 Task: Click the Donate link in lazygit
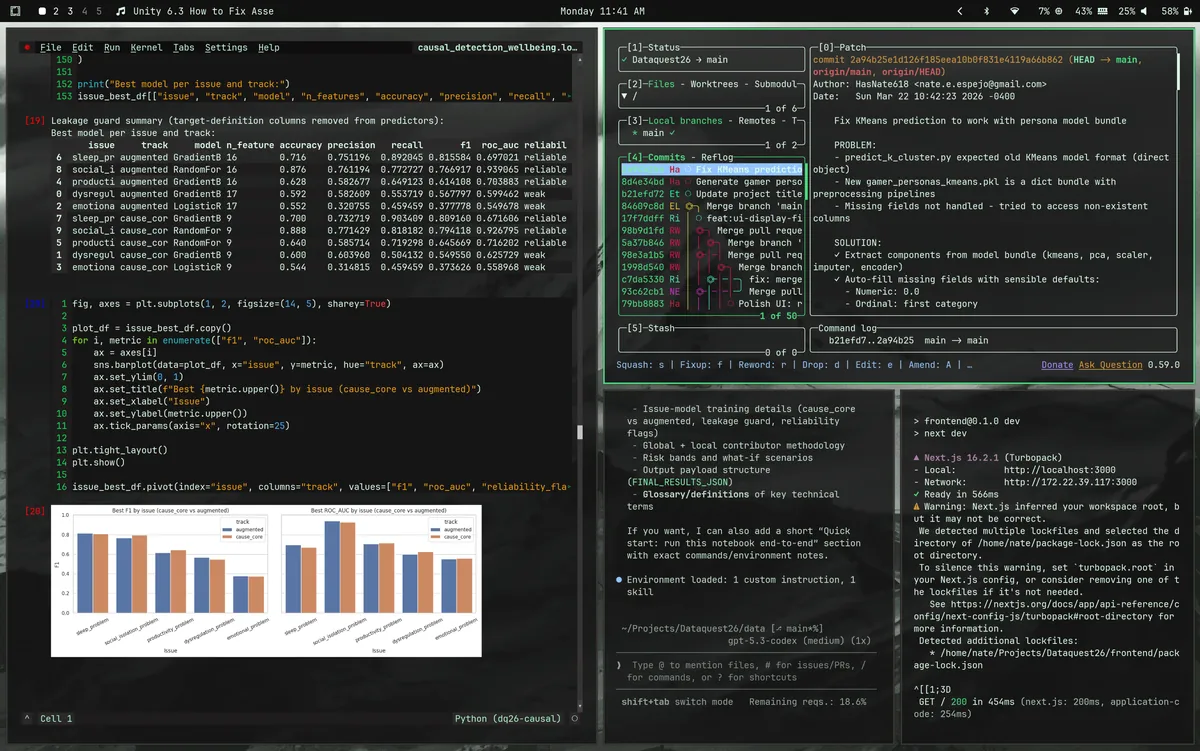pyautogui.click(x=1057, y=365)
